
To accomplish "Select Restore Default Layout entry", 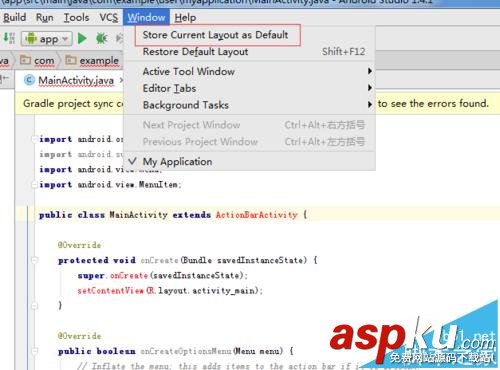I will tap(250, 52).
